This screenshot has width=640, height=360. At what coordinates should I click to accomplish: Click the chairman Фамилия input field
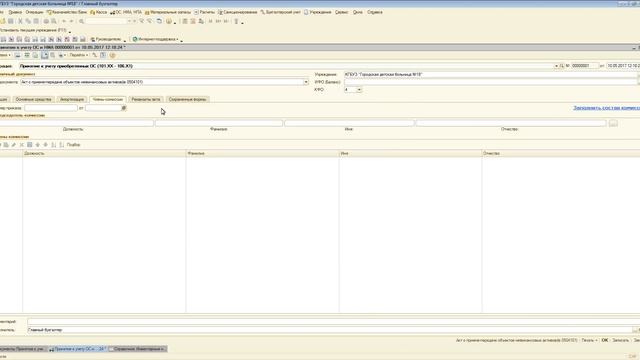tap(219, 123)
